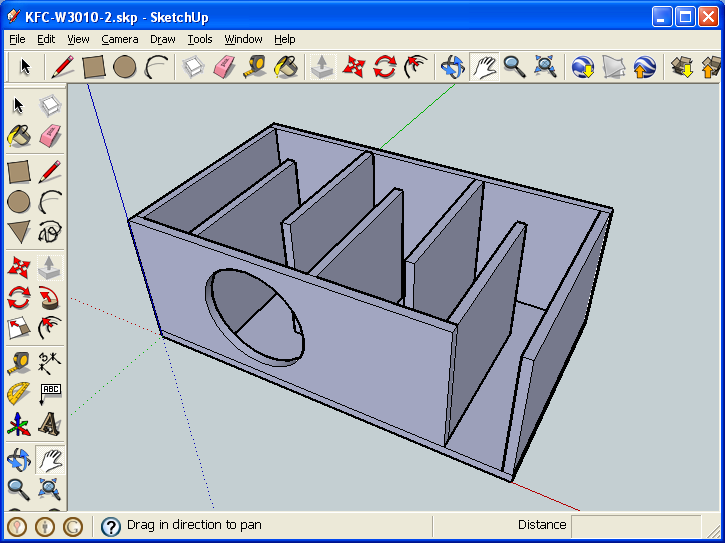The height and width of the screenshot is (543, 725).
Task: Click the Get Models box icon
Action: click(682, 67)
